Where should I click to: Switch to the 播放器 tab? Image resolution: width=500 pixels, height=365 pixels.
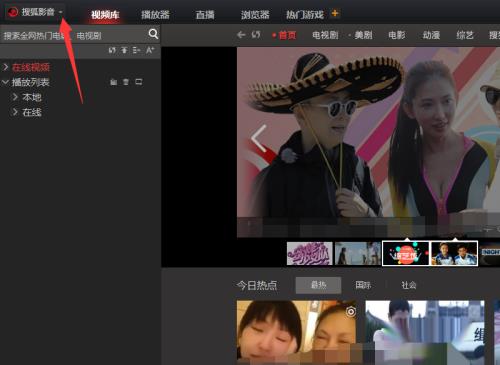pos(155,15)
